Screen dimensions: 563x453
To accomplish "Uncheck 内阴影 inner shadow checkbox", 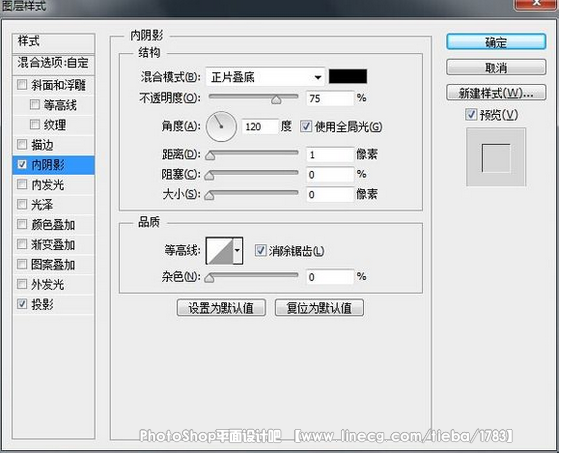I will click(x=22, y=164).
